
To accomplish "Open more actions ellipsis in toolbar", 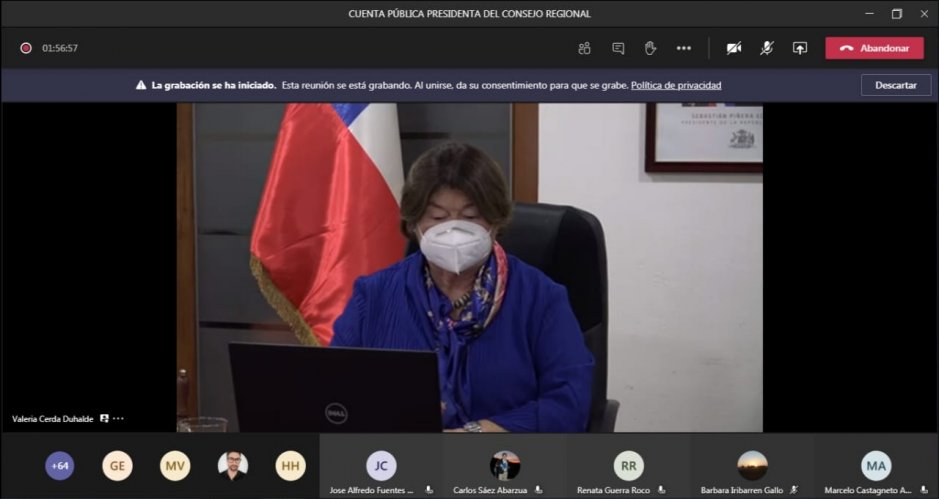I will click(x=684, y=48).
